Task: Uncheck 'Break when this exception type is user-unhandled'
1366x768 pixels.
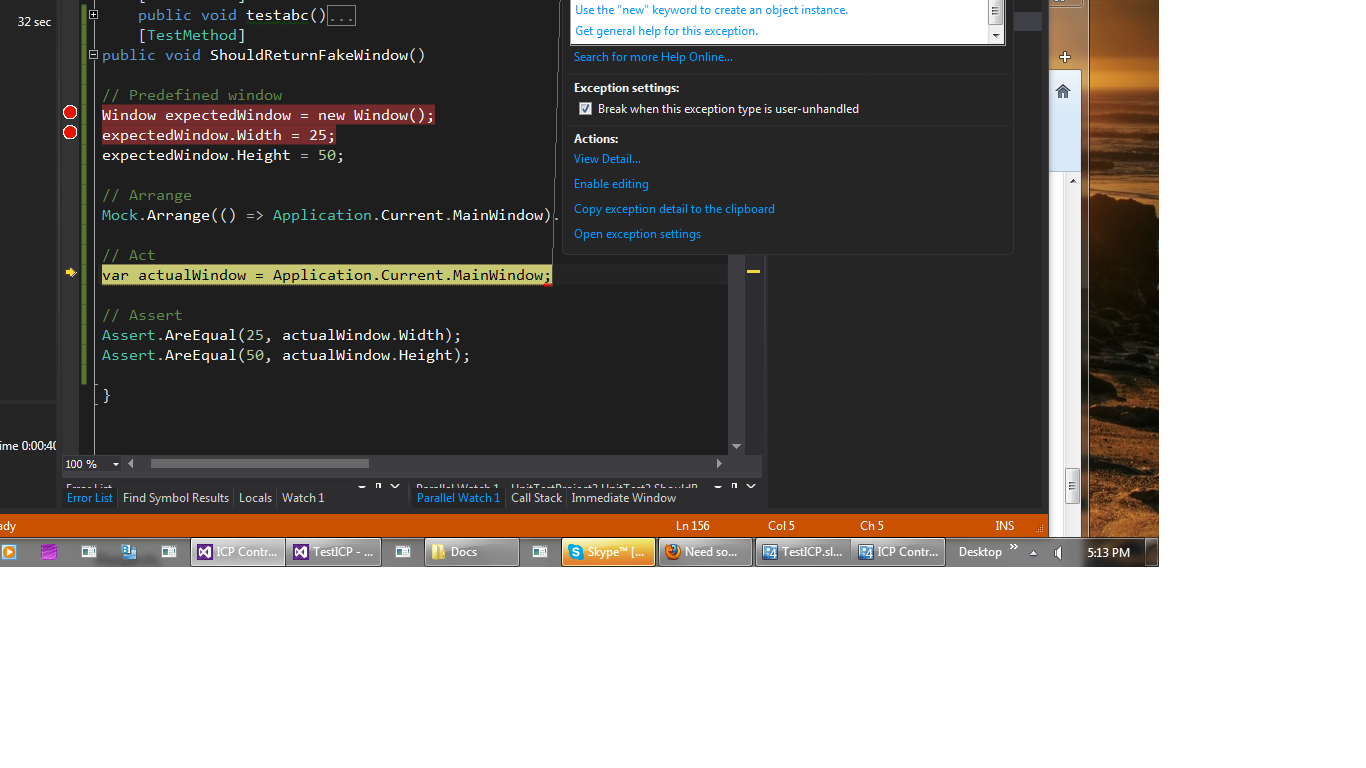Action: [585, 109]
